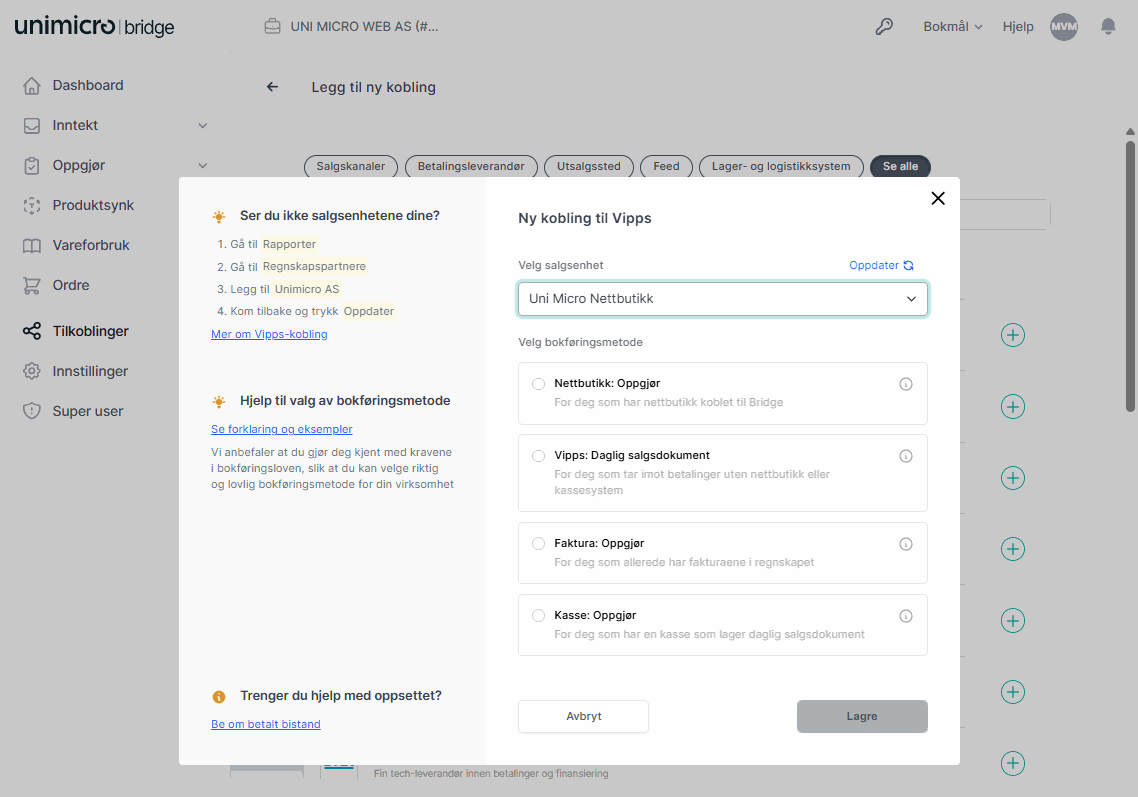The height and width of the screenshot is (797, 1138).
Task: Click the lightbulb icon by Ser du ikke salgsenhetene
Action: 218,216
